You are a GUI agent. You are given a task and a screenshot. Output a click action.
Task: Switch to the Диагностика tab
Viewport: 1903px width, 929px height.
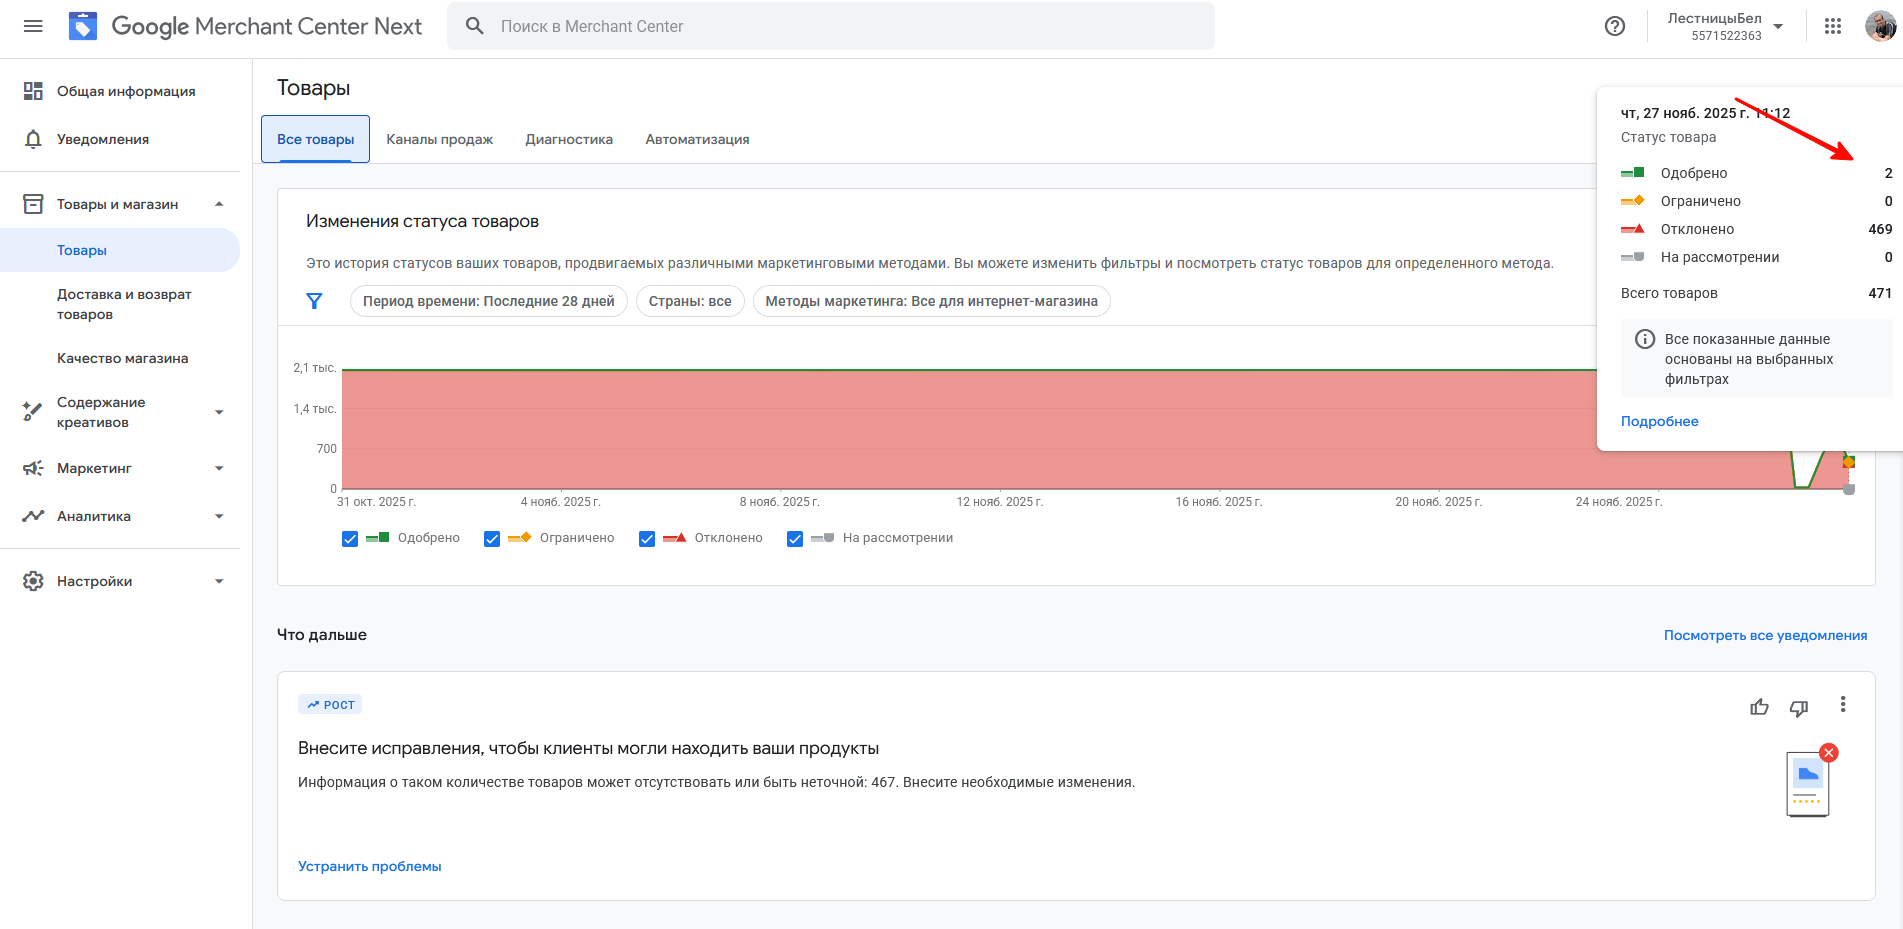pyautogui.click(x=569, y=139)
